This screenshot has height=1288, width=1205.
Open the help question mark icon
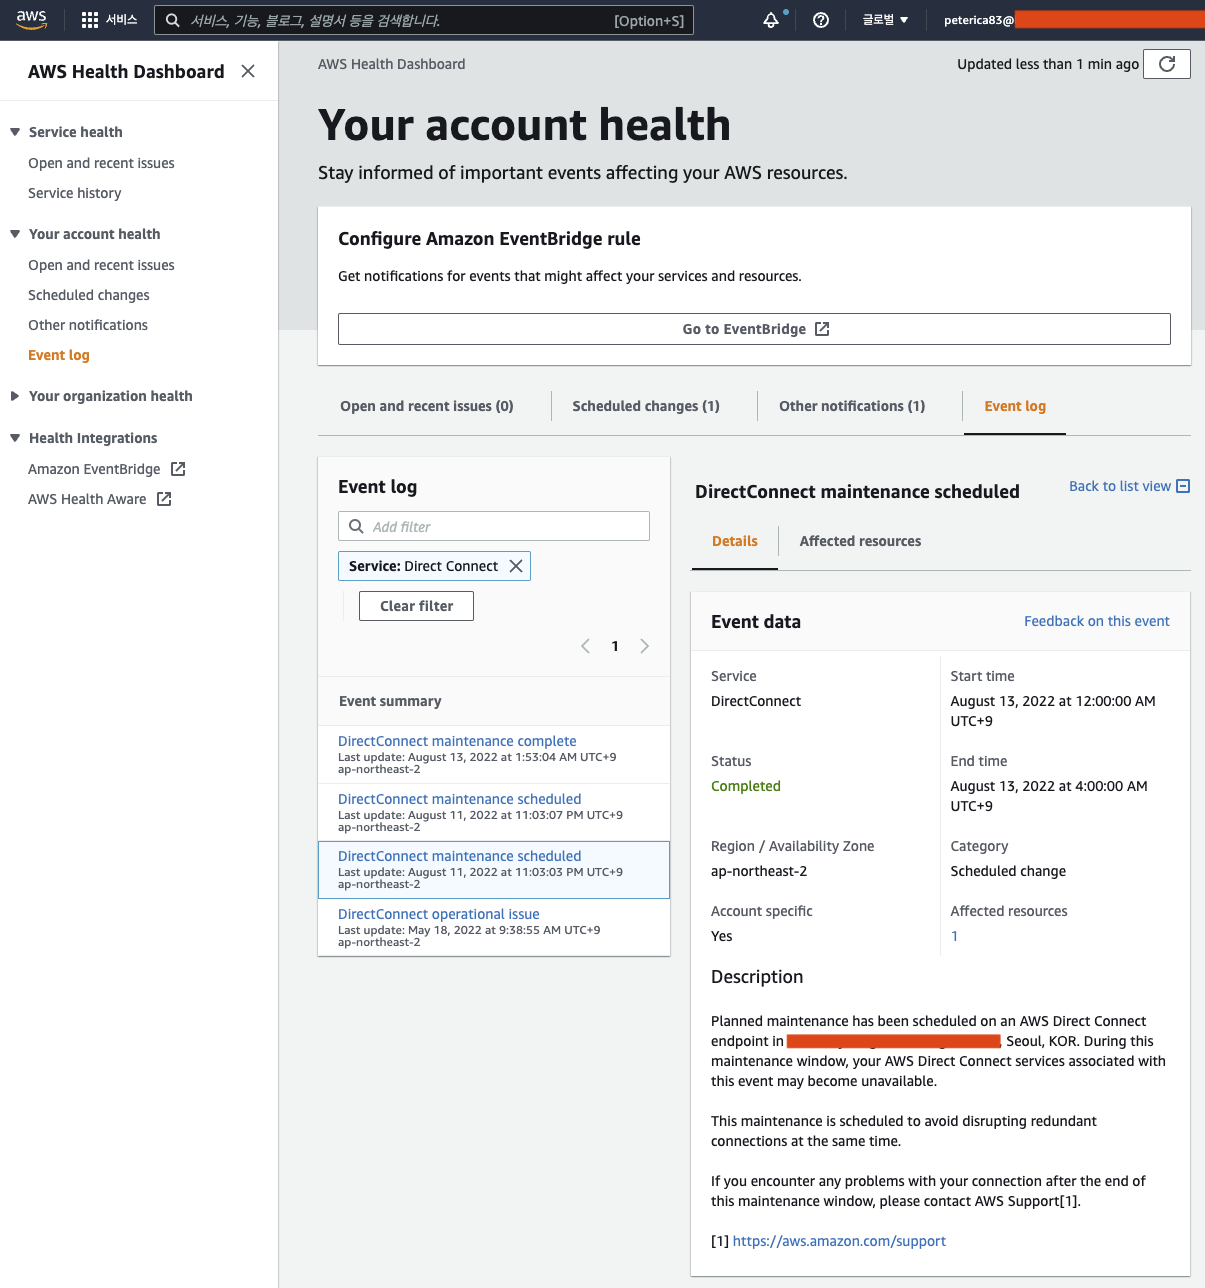pos(821,20)
